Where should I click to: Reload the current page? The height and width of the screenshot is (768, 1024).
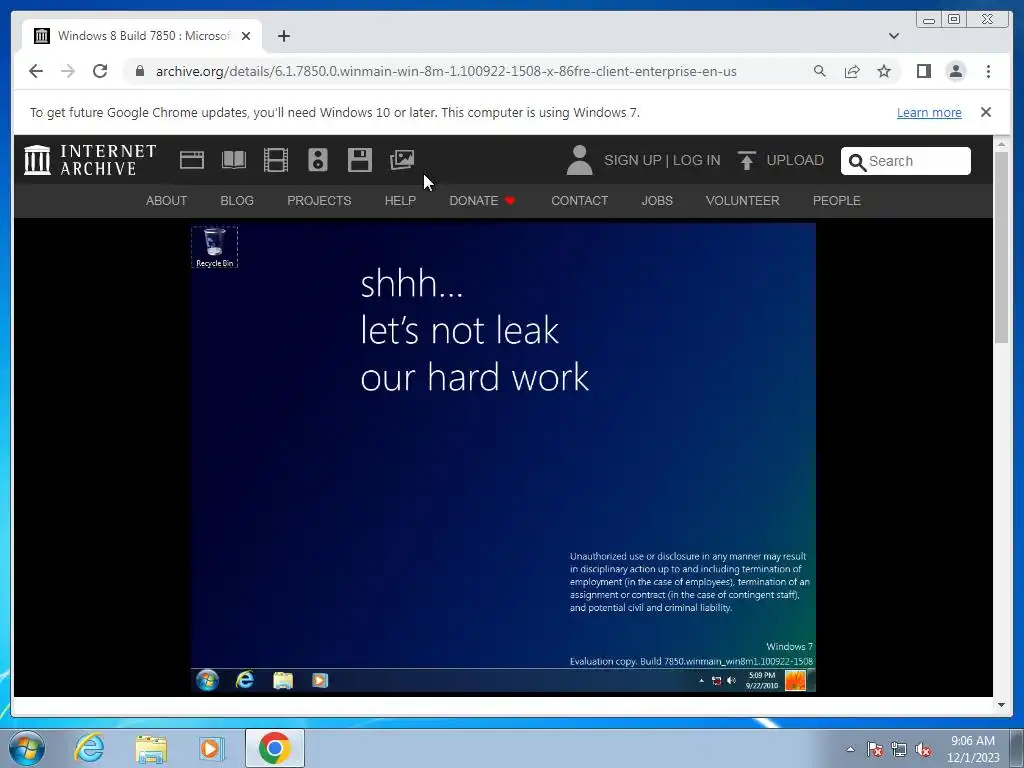(100, 71)
